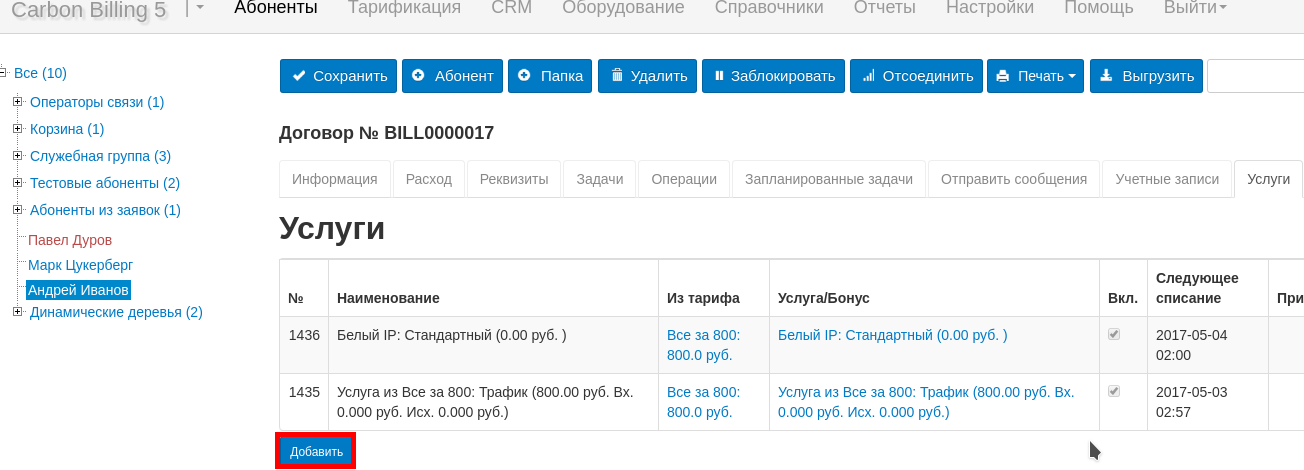Select Динамические деревья (2) folder
The height and width of the screenshot is (470, 1304).
pyautogui.click(x=116, y=312)
